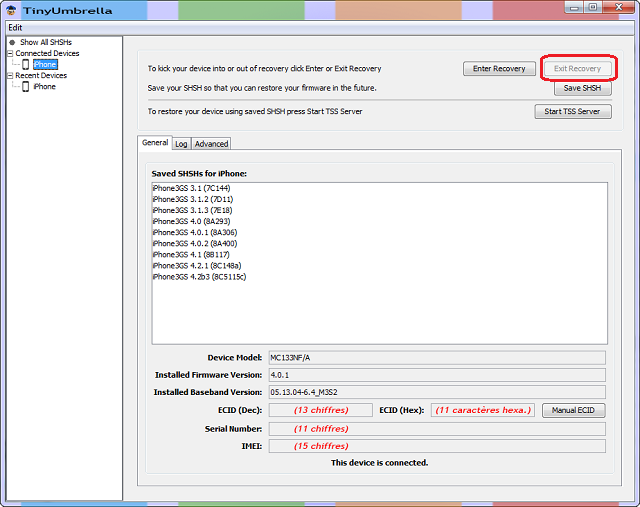Viewport: 640px width, 507px height.
Task: Close the TinyUmbrella window
Action: pyautogui.click(x=618, y=8)
